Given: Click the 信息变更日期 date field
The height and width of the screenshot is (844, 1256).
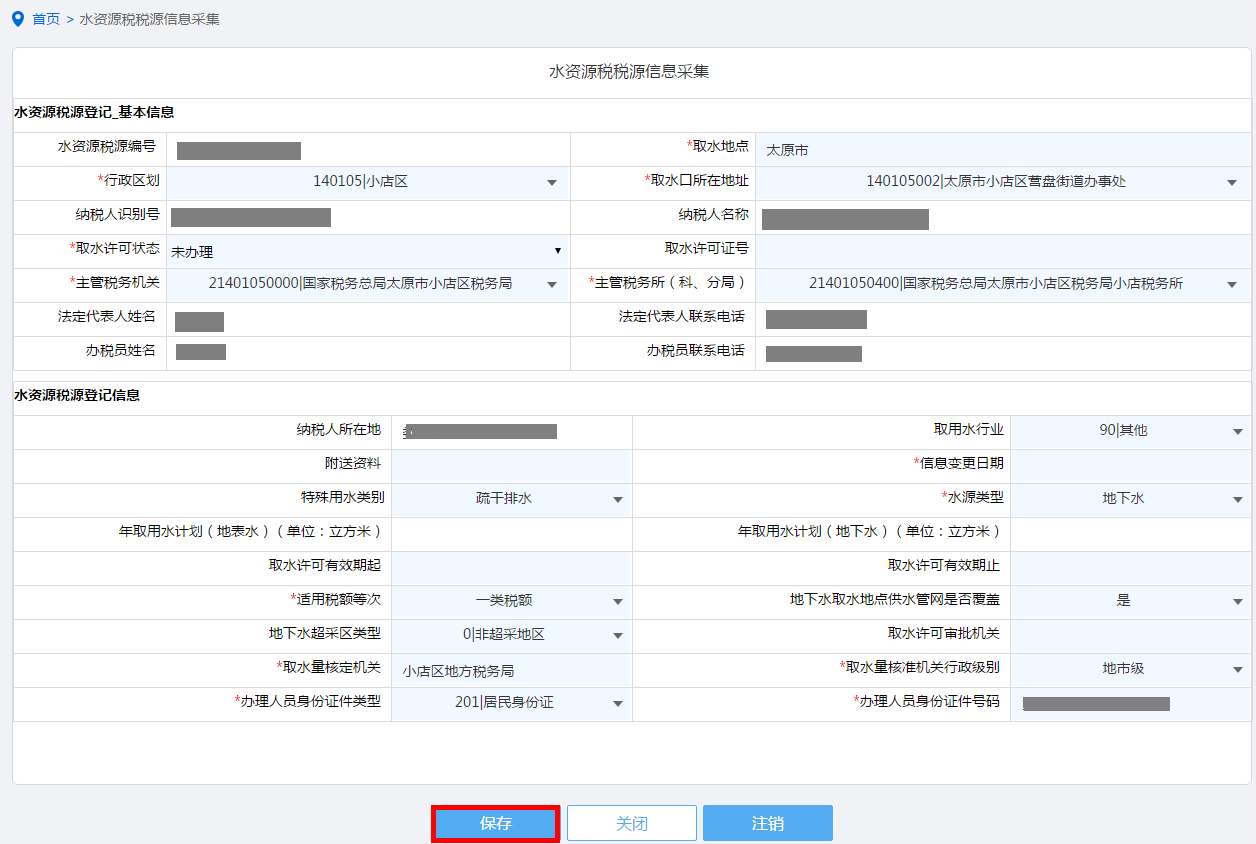Looking at the screenshot, I should click(1130, 465).
